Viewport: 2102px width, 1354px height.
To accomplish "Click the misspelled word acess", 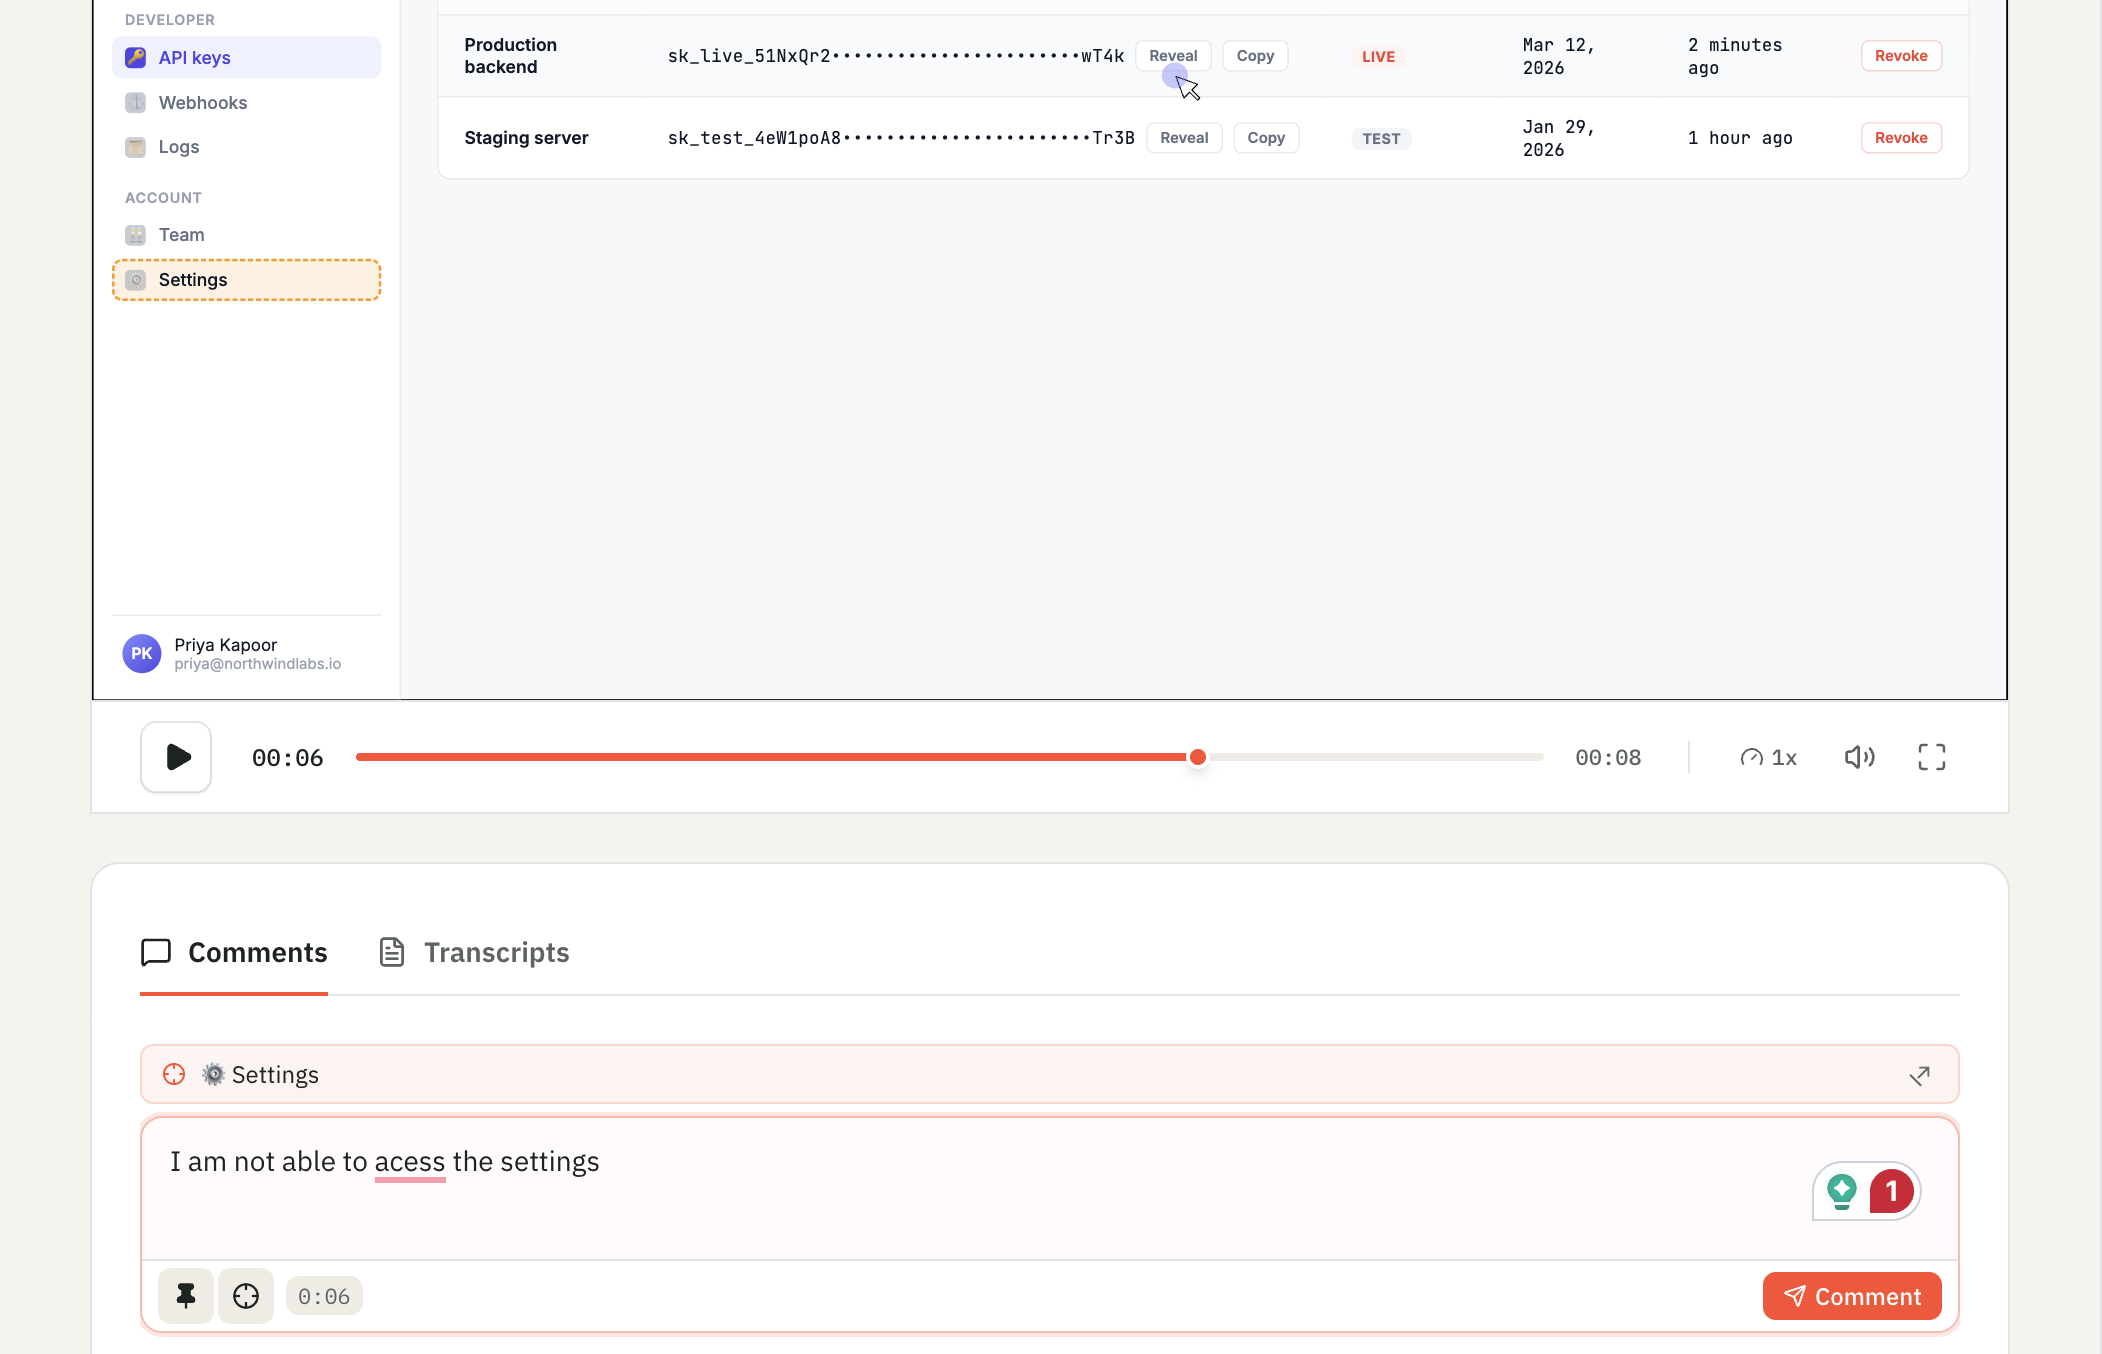I will 410,1162.
